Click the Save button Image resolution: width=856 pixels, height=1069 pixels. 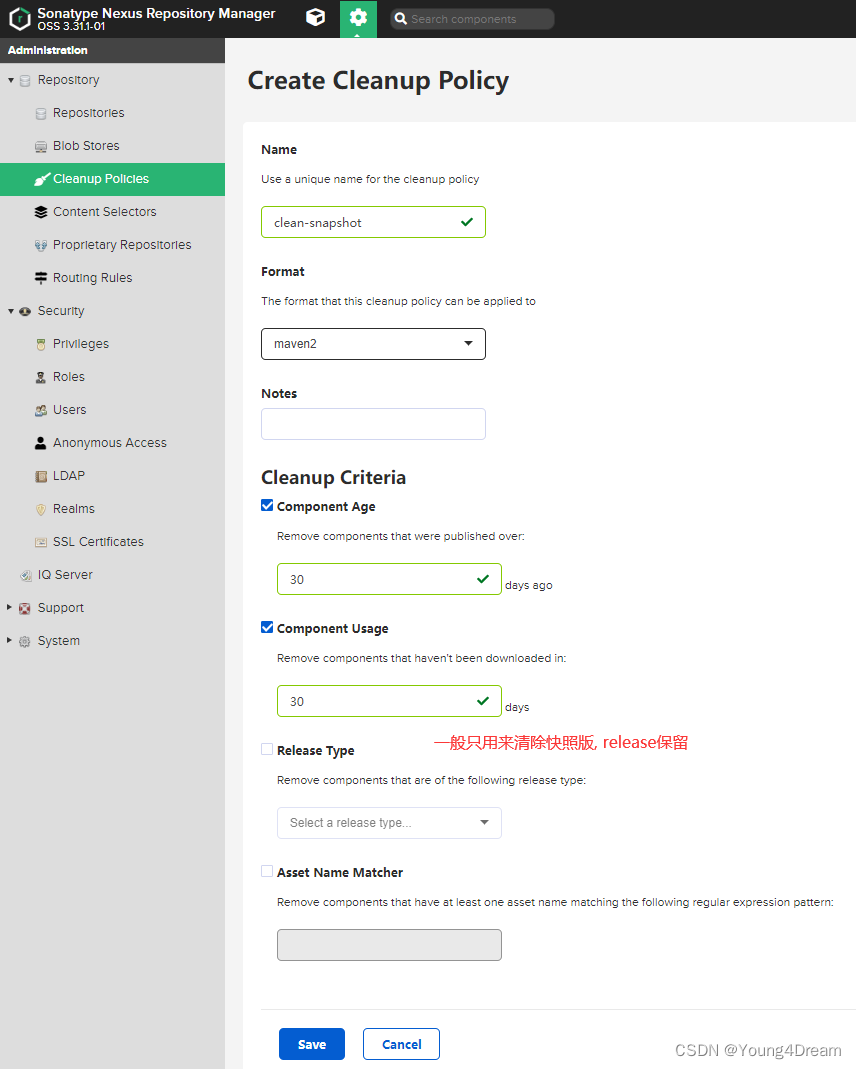tap(312, 1044)
